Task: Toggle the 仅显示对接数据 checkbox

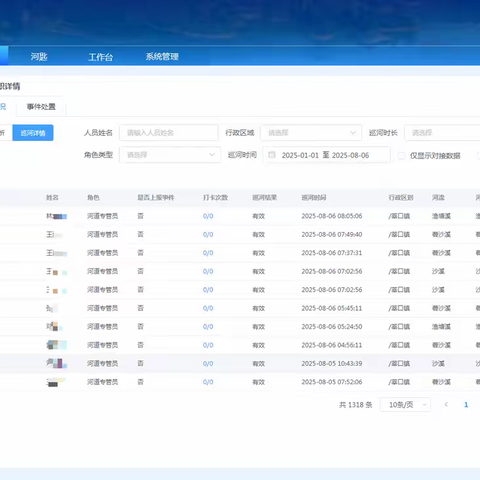Action: tap(402, 155)
